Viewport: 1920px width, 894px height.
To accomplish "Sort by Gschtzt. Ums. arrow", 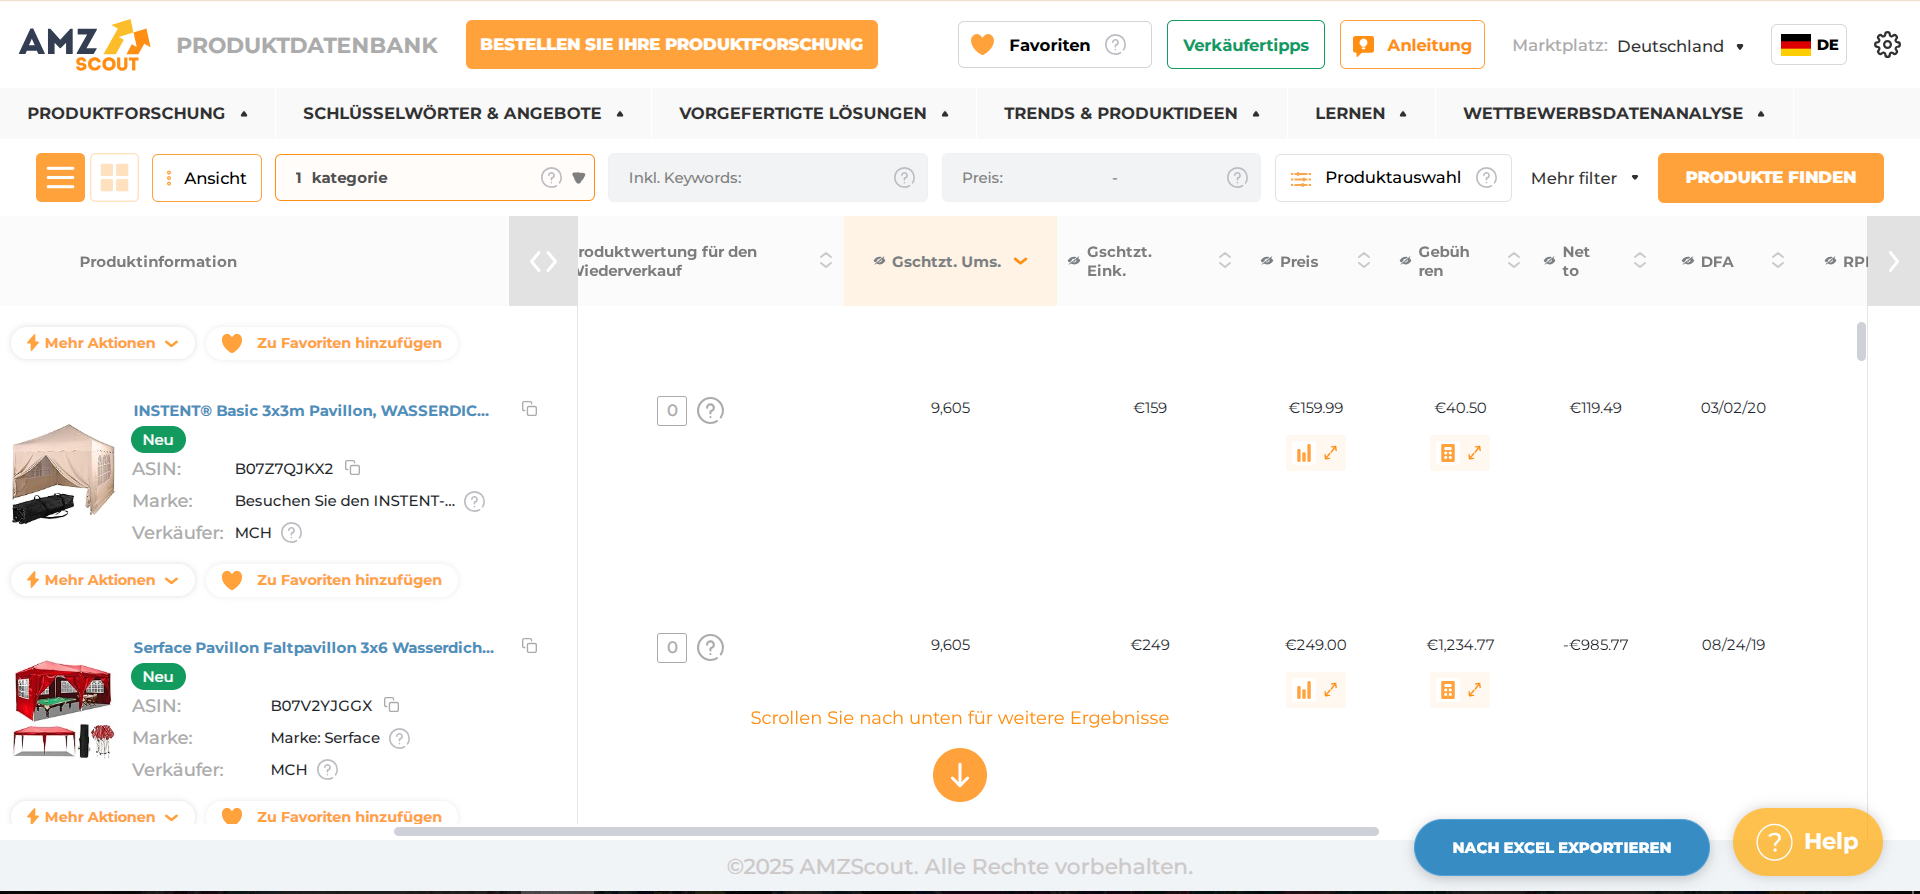I will pos(1021,261).
